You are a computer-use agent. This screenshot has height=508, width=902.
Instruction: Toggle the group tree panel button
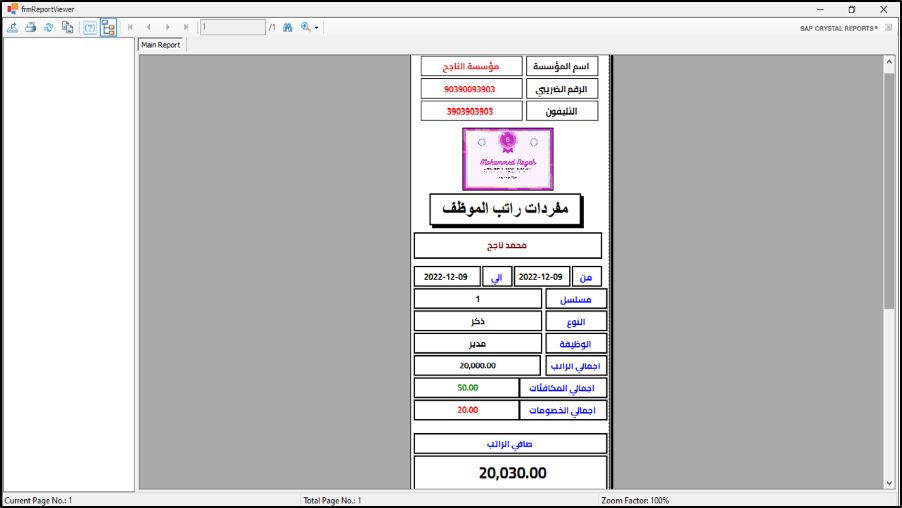click(x=108, y=27)
